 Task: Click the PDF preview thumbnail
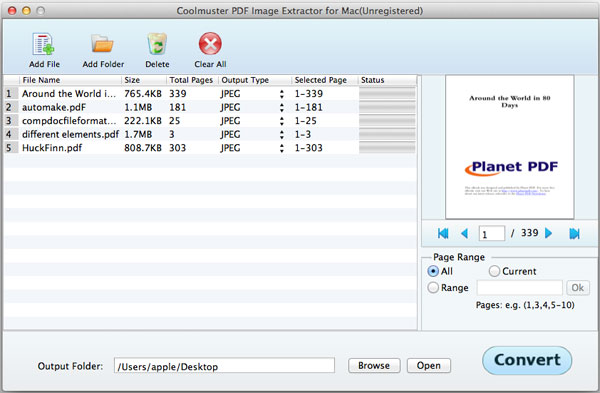(x=509, y=147)
